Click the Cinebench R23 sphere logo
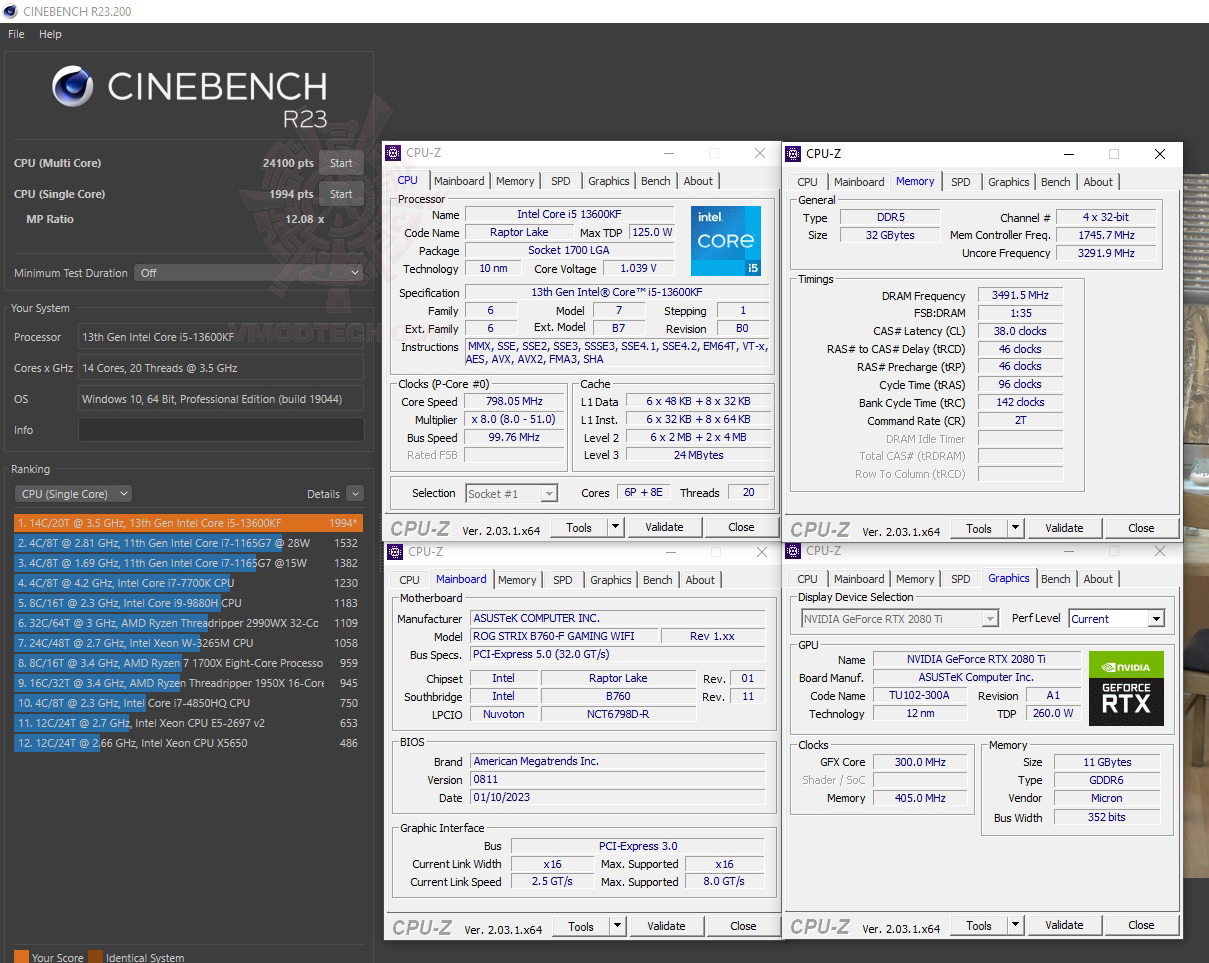 click(x=73, y=87)
